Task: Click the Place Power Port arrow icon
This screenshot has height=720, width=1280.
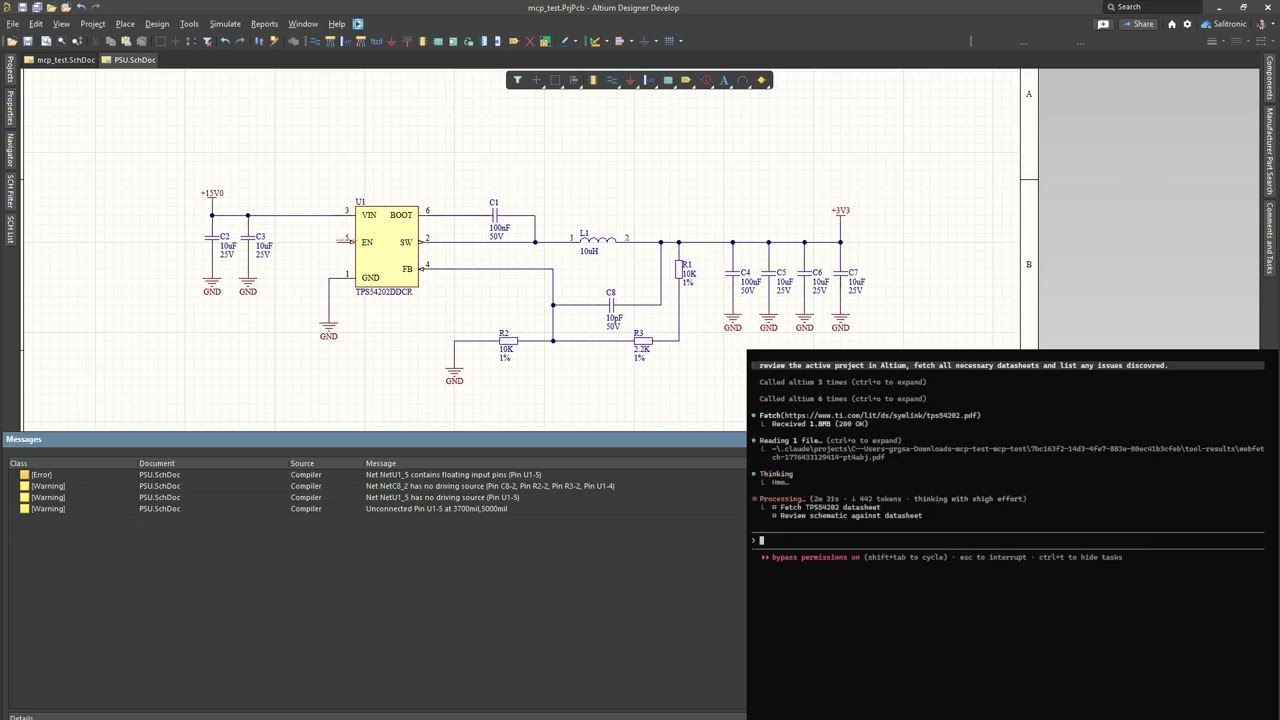Action: 630,80
